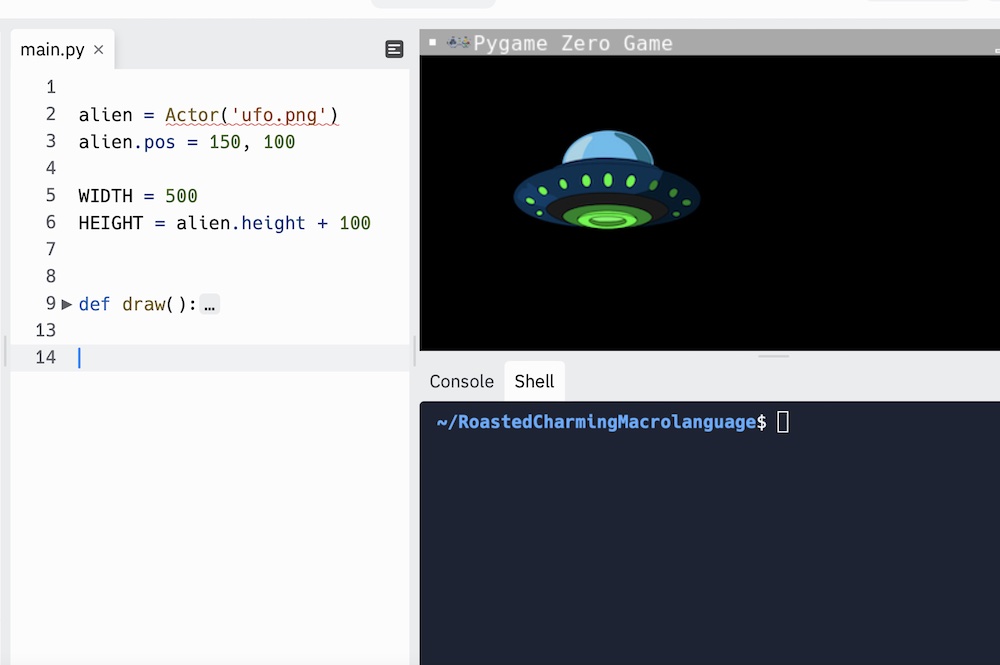
Task: Select the main.py file tab
Action: tap(52, 50)
